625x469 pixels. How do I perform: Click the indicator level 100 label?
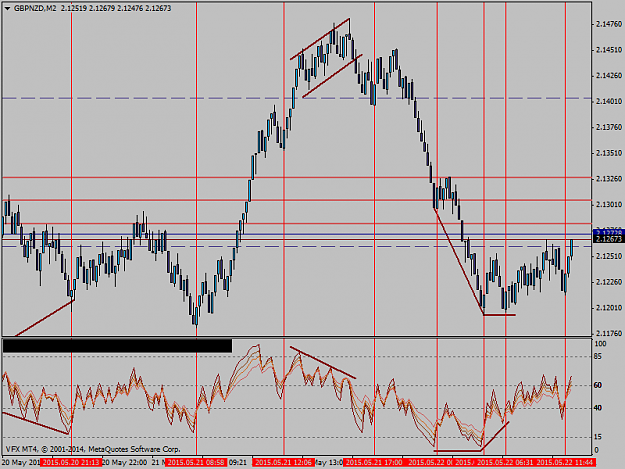point(600,344)
